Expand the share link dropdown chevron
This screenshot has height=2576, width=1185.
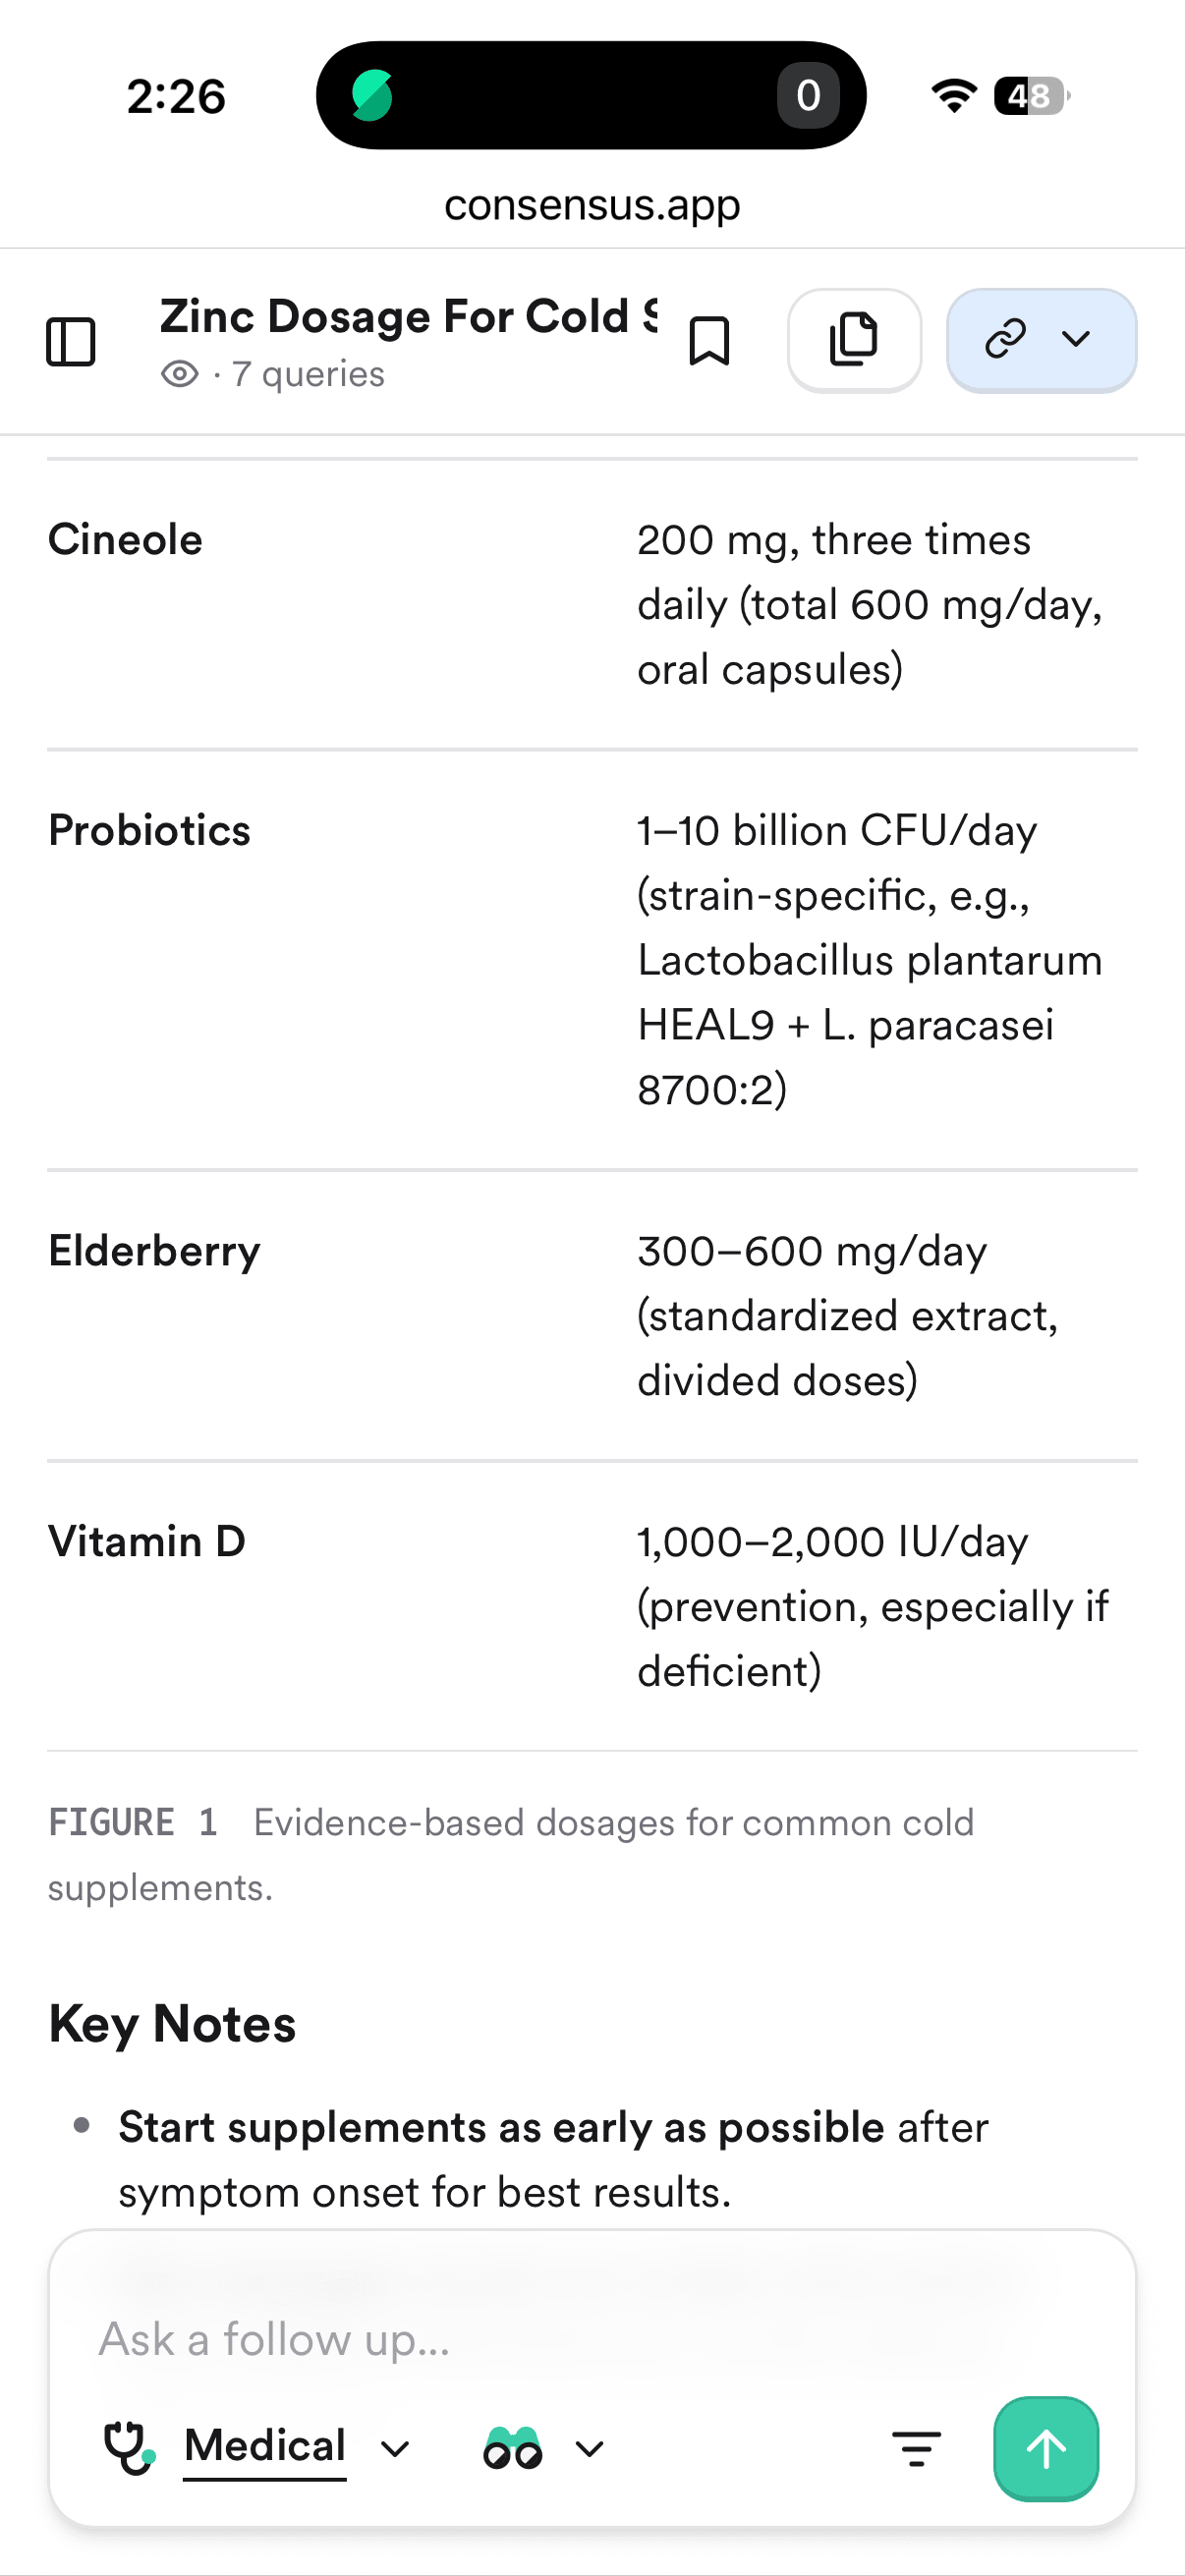1076,340
